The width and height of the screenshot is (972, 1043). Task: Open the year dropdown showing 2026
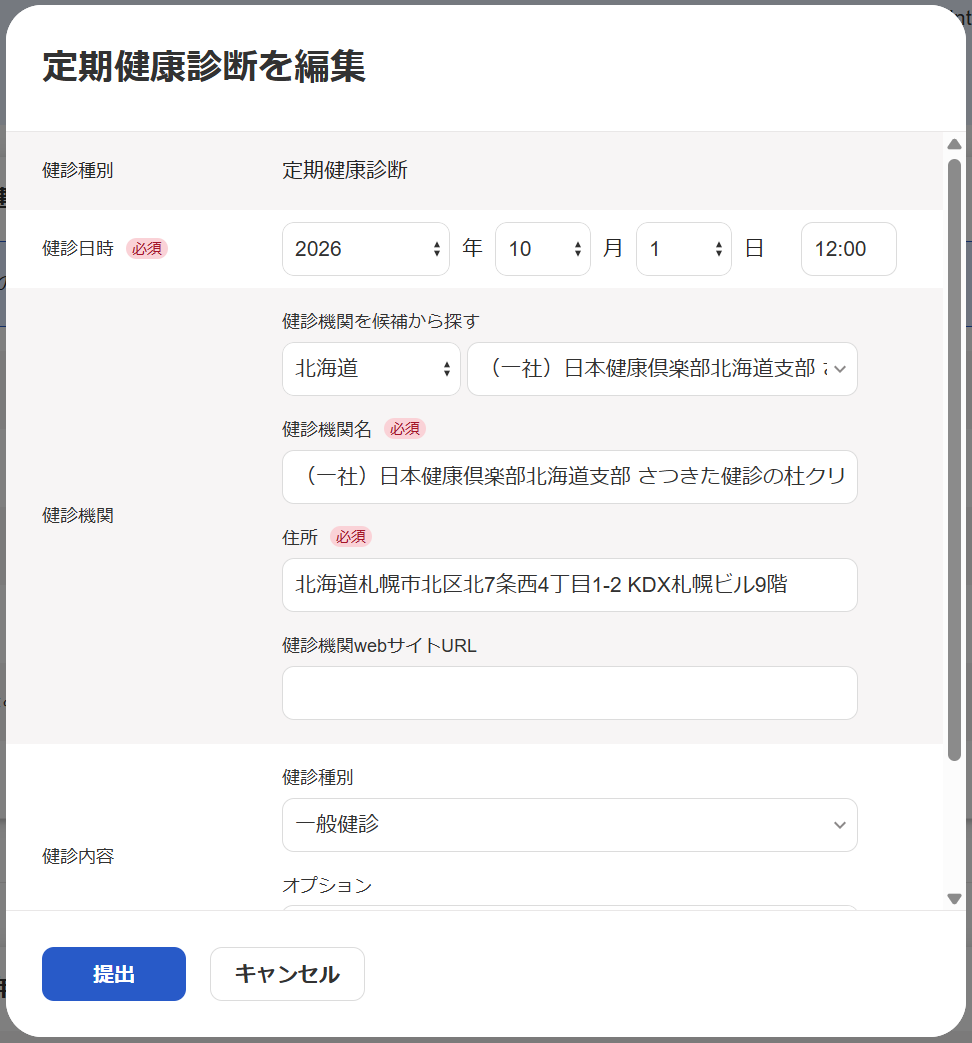[x=365, y=249]
